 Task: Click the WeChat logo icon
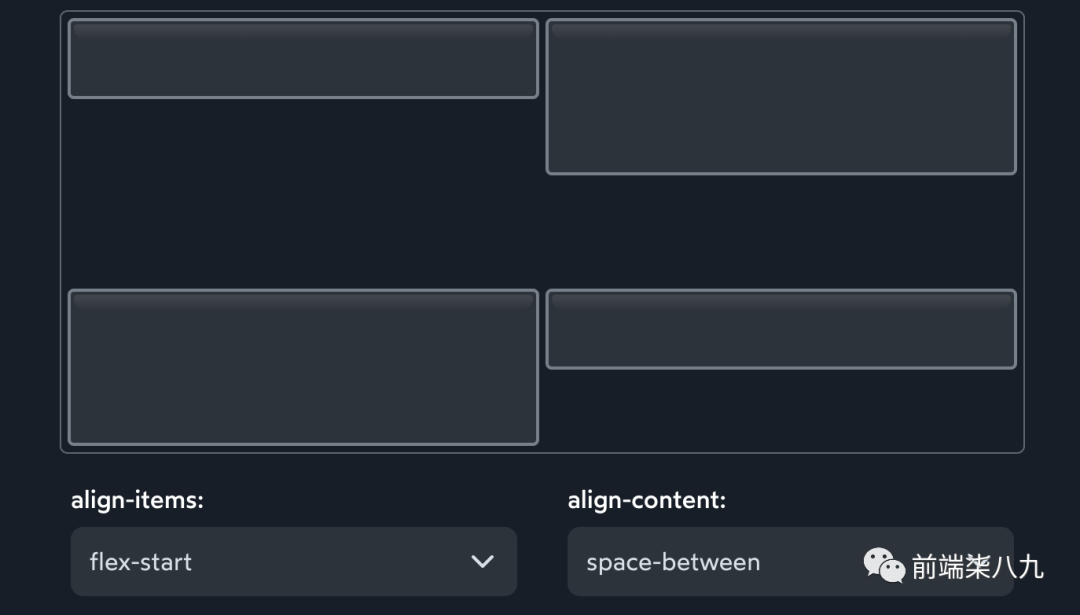click(x=884, y=565)
